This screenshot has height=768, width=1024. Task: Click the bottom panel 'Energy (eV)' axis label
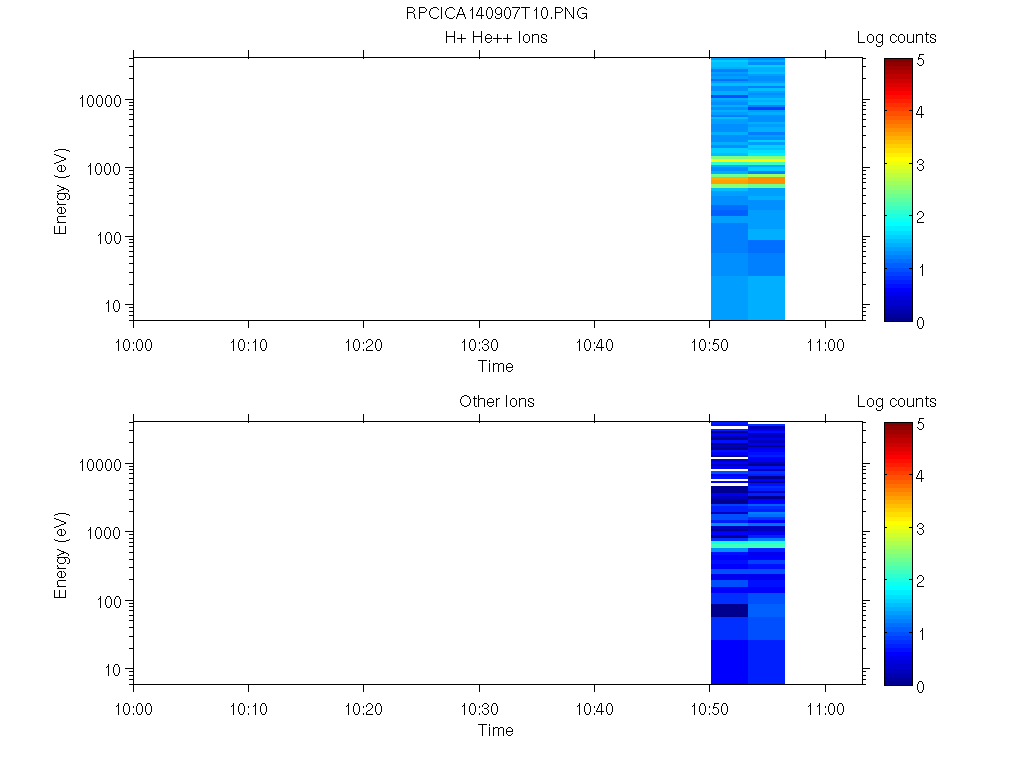click(61, 556)
